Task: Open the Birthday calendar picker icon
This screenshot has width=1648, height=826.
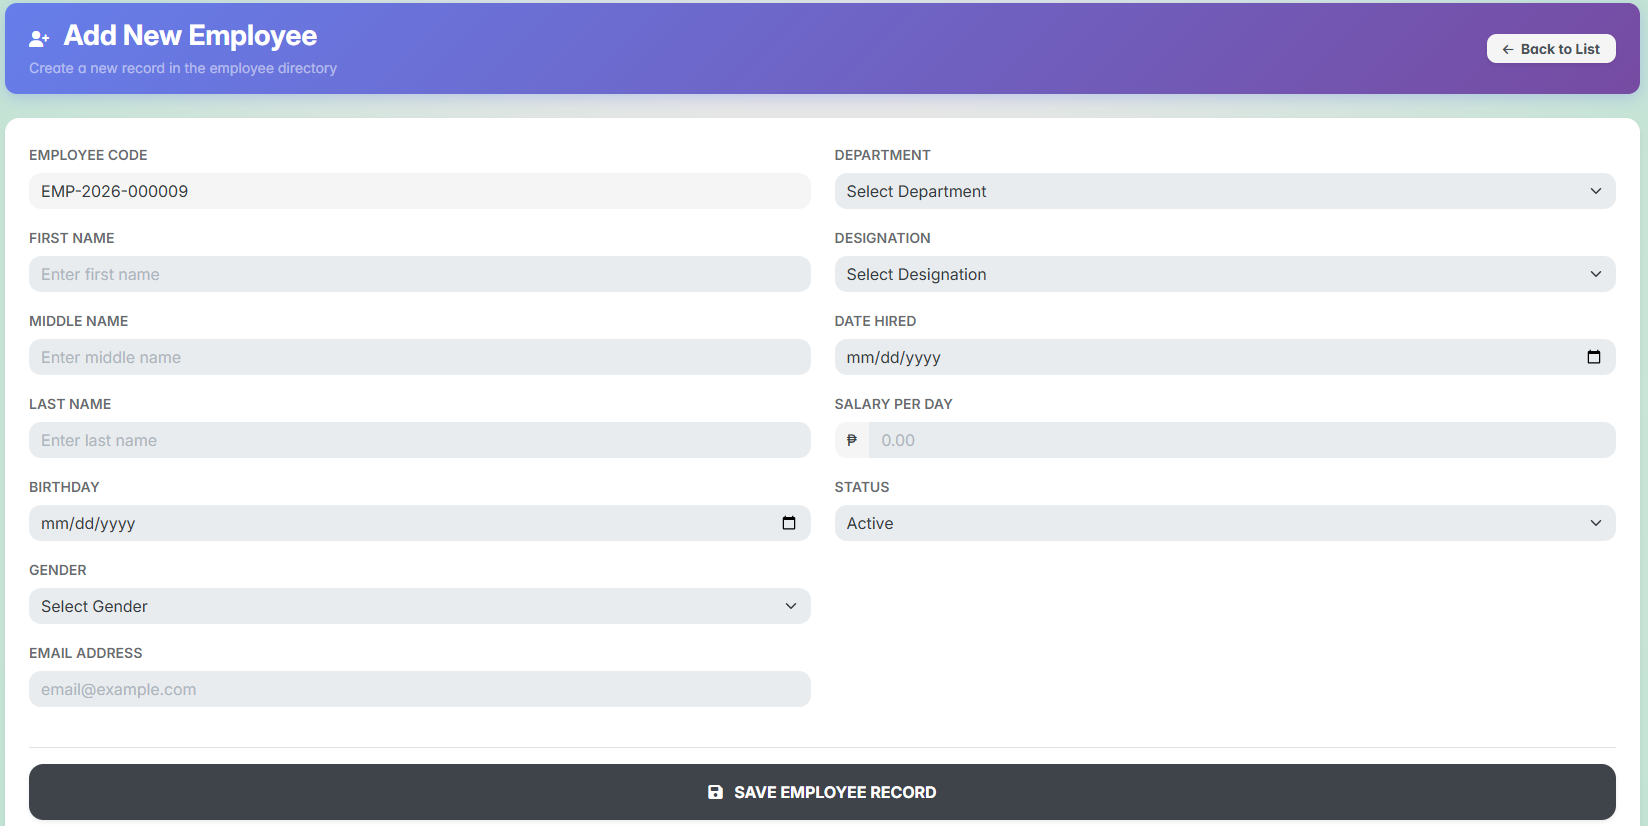Action: pyautogui.click(x=788, y=523)
